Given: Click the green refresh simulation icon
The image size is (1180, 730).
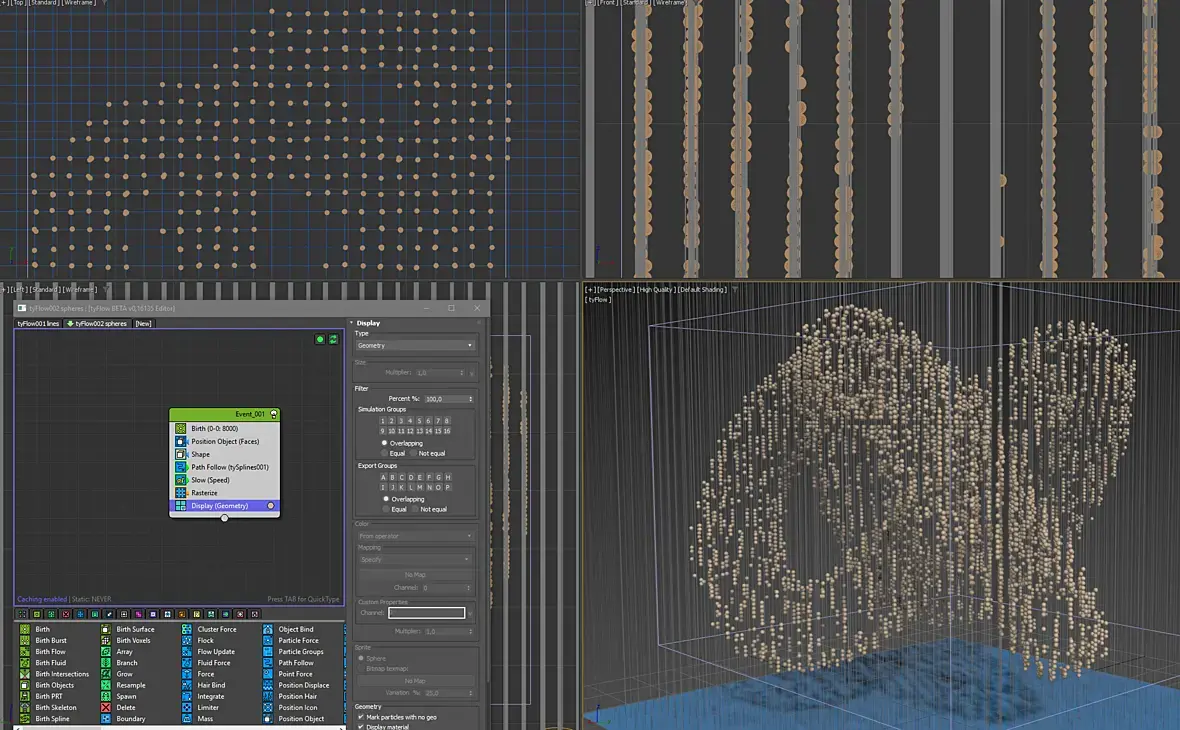Looking at the screenshot, I should (333, 339).
